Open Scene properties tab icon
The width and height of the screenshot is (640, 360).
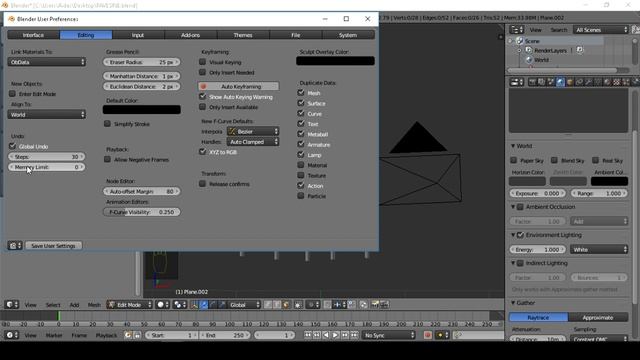tap(551, 82)
